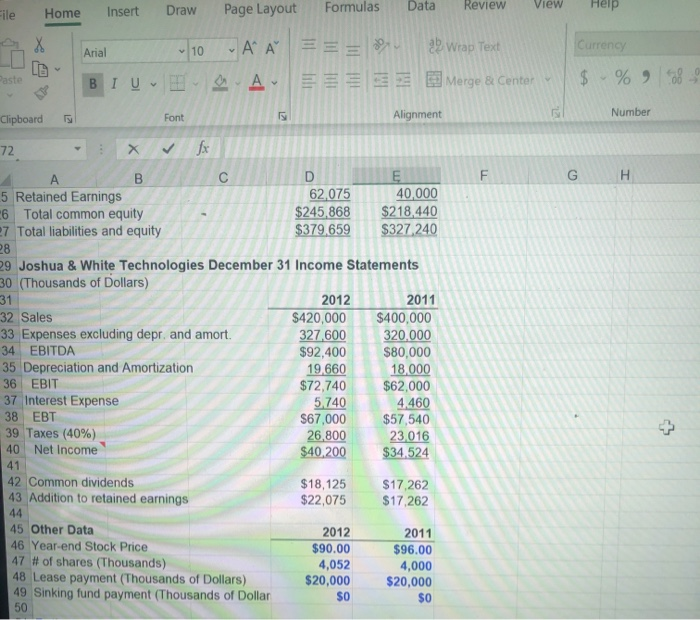Image resolution: width=700 pixels, height=620 pixels.
Task: Switch to the Draw tab
Action: pyautogui.click(x=181, y=10)
